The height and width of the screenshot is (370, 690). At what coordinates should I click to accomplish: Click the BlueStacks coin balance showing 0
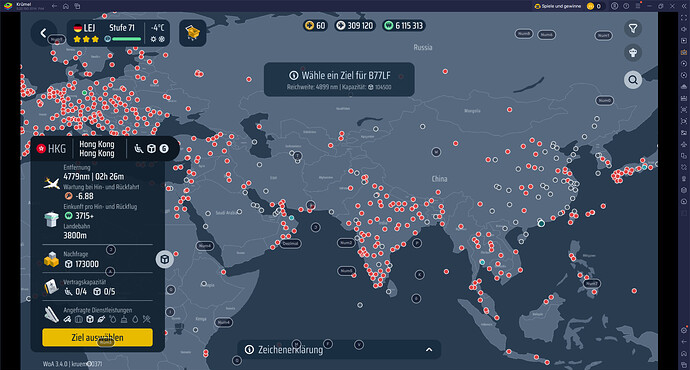tap(594, 6)
